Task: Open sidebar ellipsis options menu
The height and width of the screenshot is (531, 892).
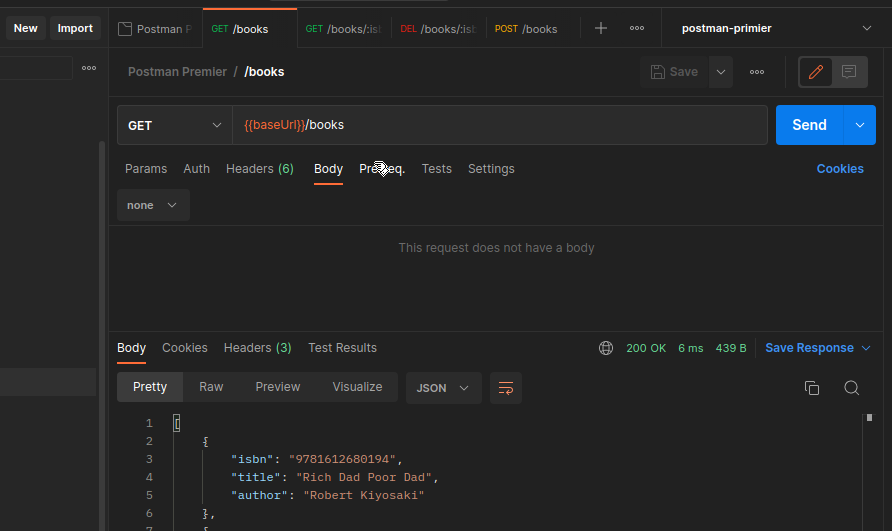Action: pos(89,68)
